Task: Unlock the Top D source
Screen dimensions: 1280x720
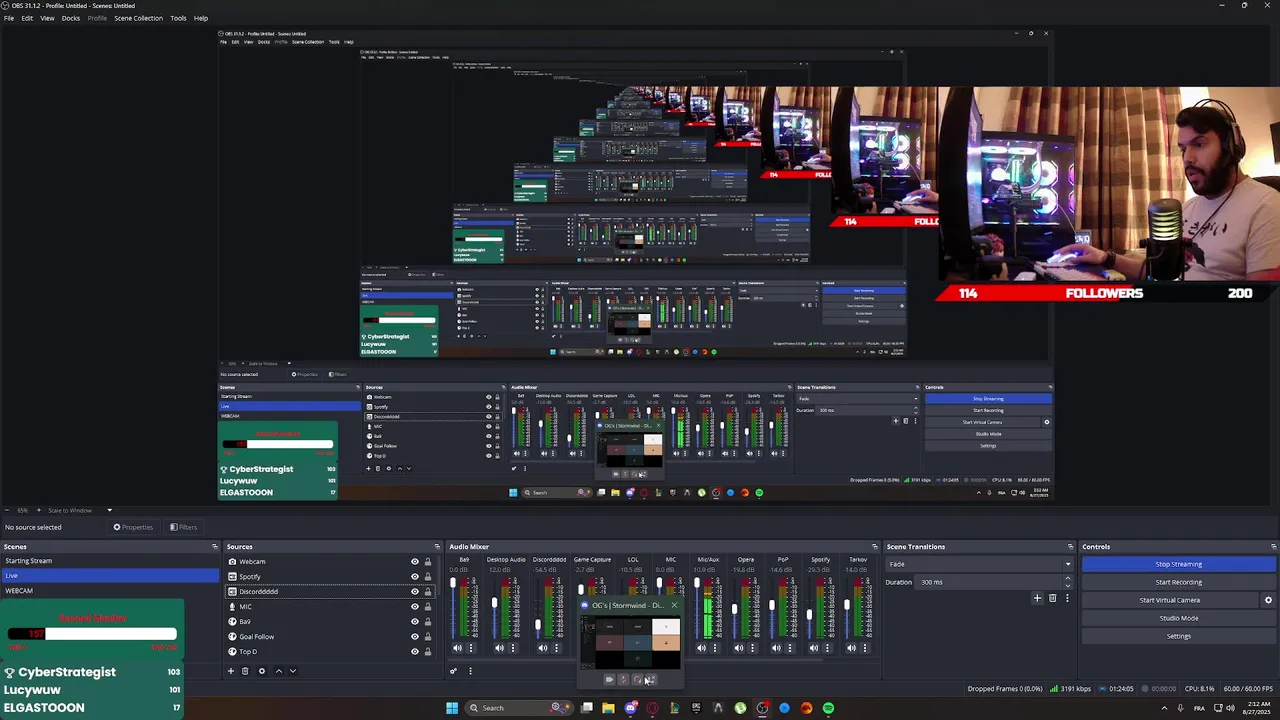Action: point(428,652)
